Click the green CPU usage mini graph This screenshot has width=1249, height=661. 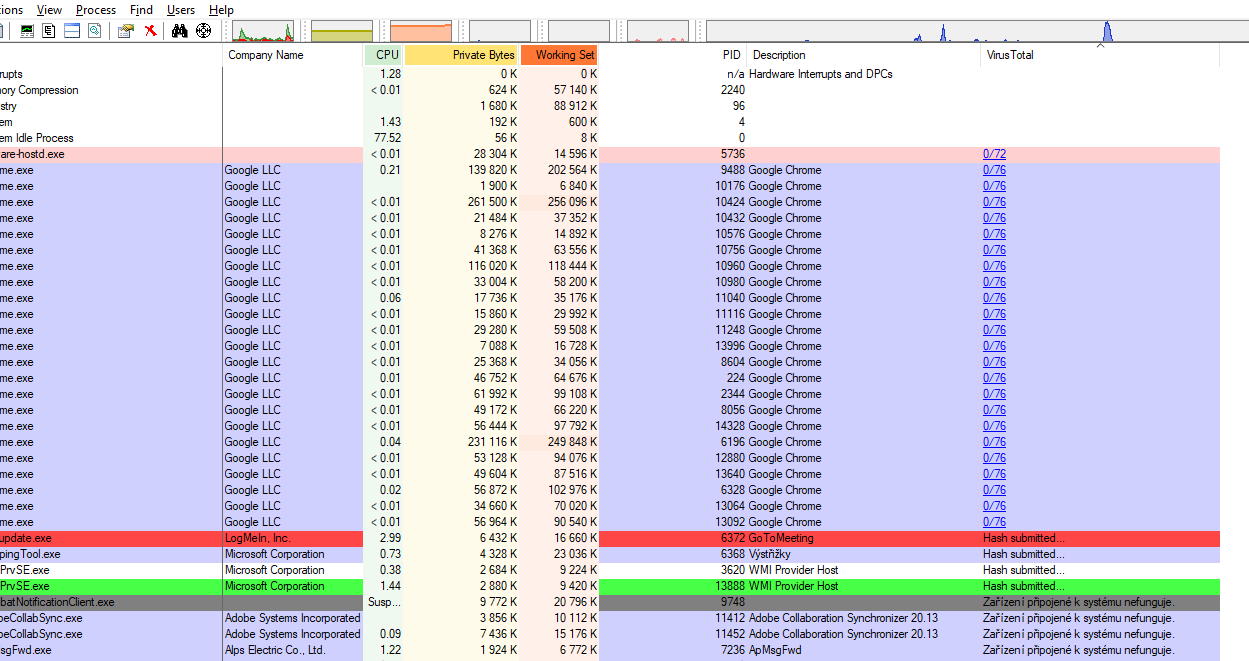click(x=263, y=32)
